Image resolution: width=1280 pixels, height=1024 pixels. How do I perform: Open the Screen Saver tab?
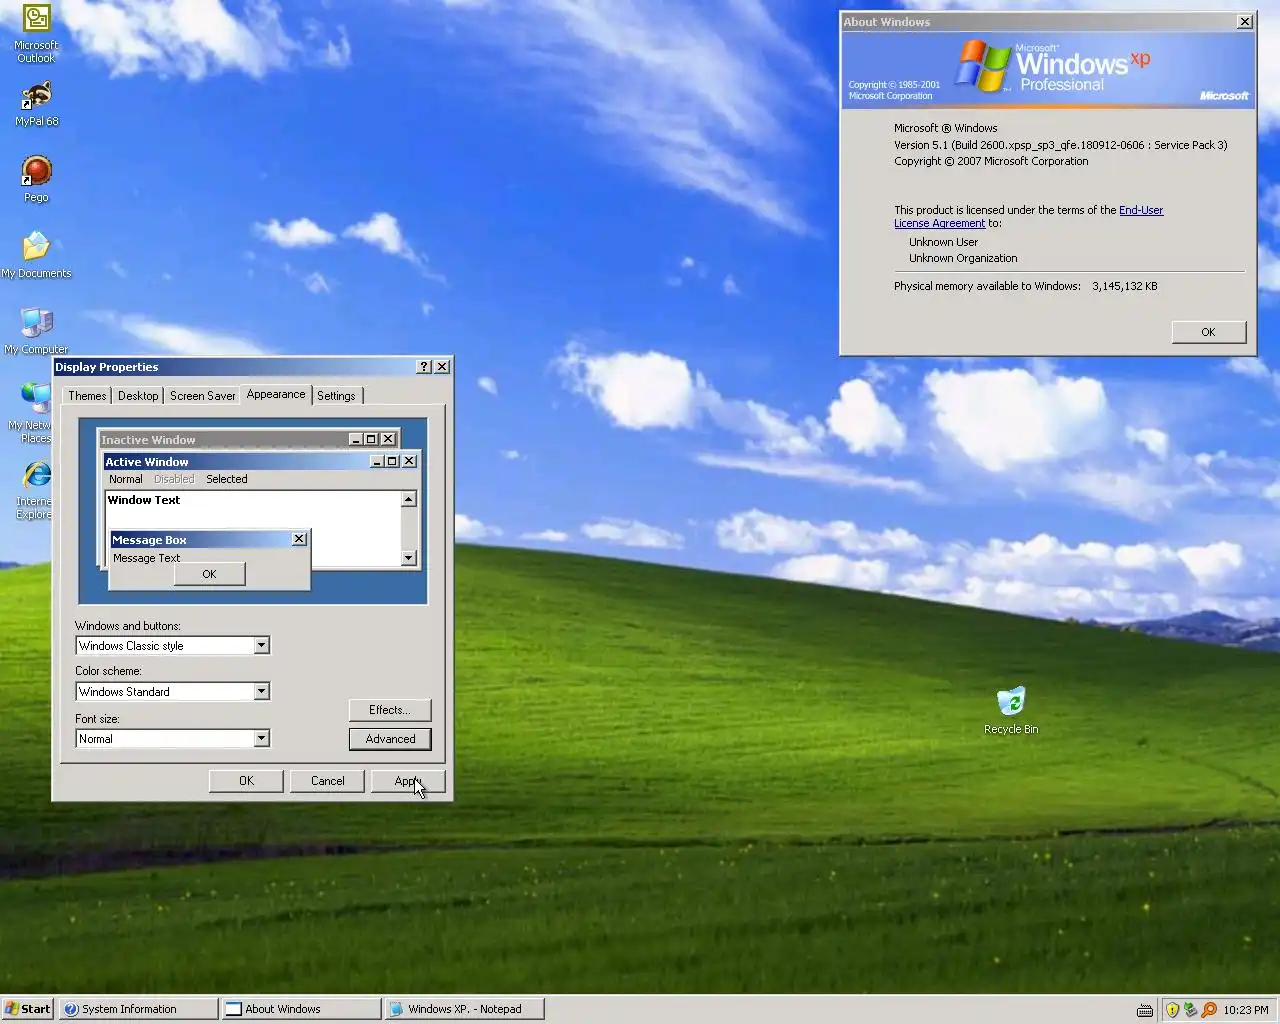click(x=202, y=396)
